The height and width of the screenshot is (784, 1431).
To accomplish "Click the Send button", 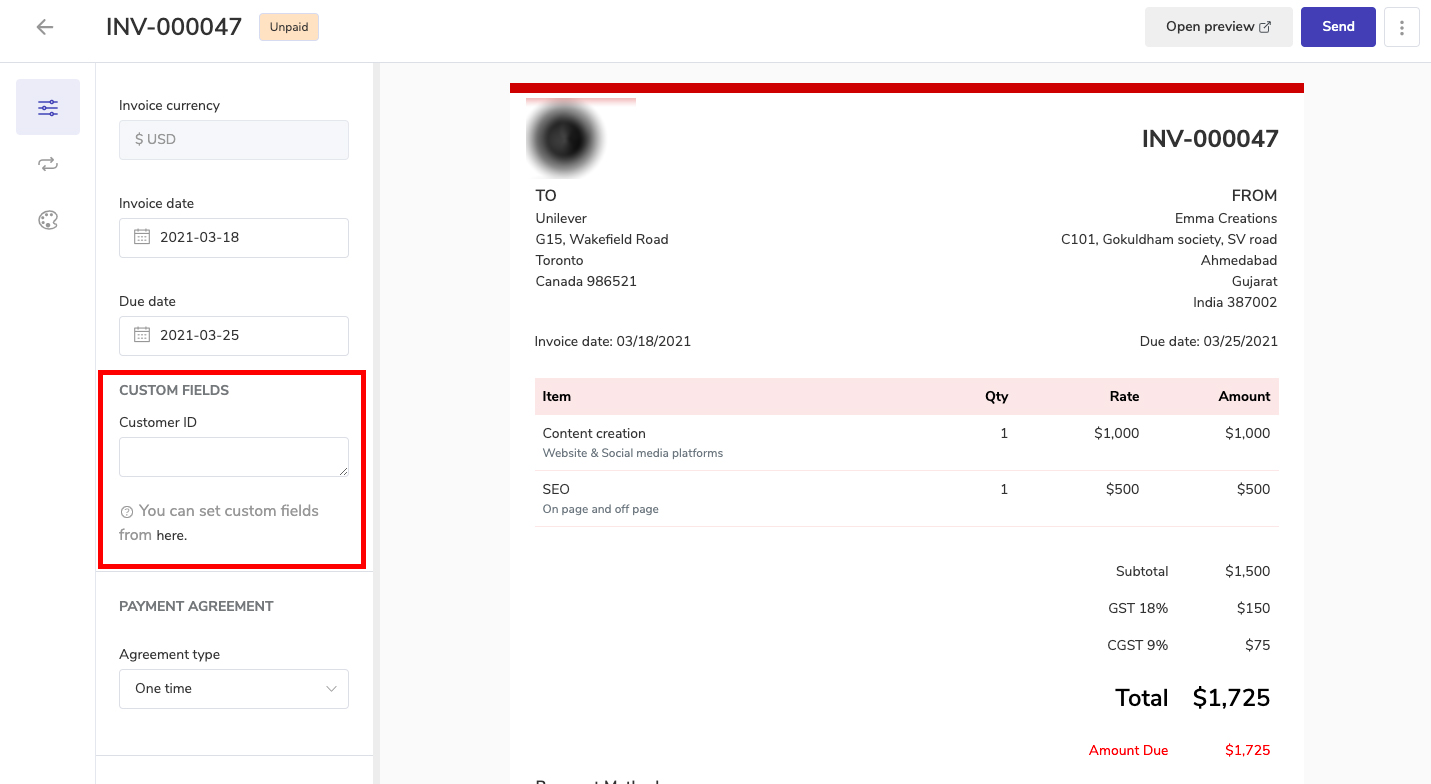I will pos(1338,27).
